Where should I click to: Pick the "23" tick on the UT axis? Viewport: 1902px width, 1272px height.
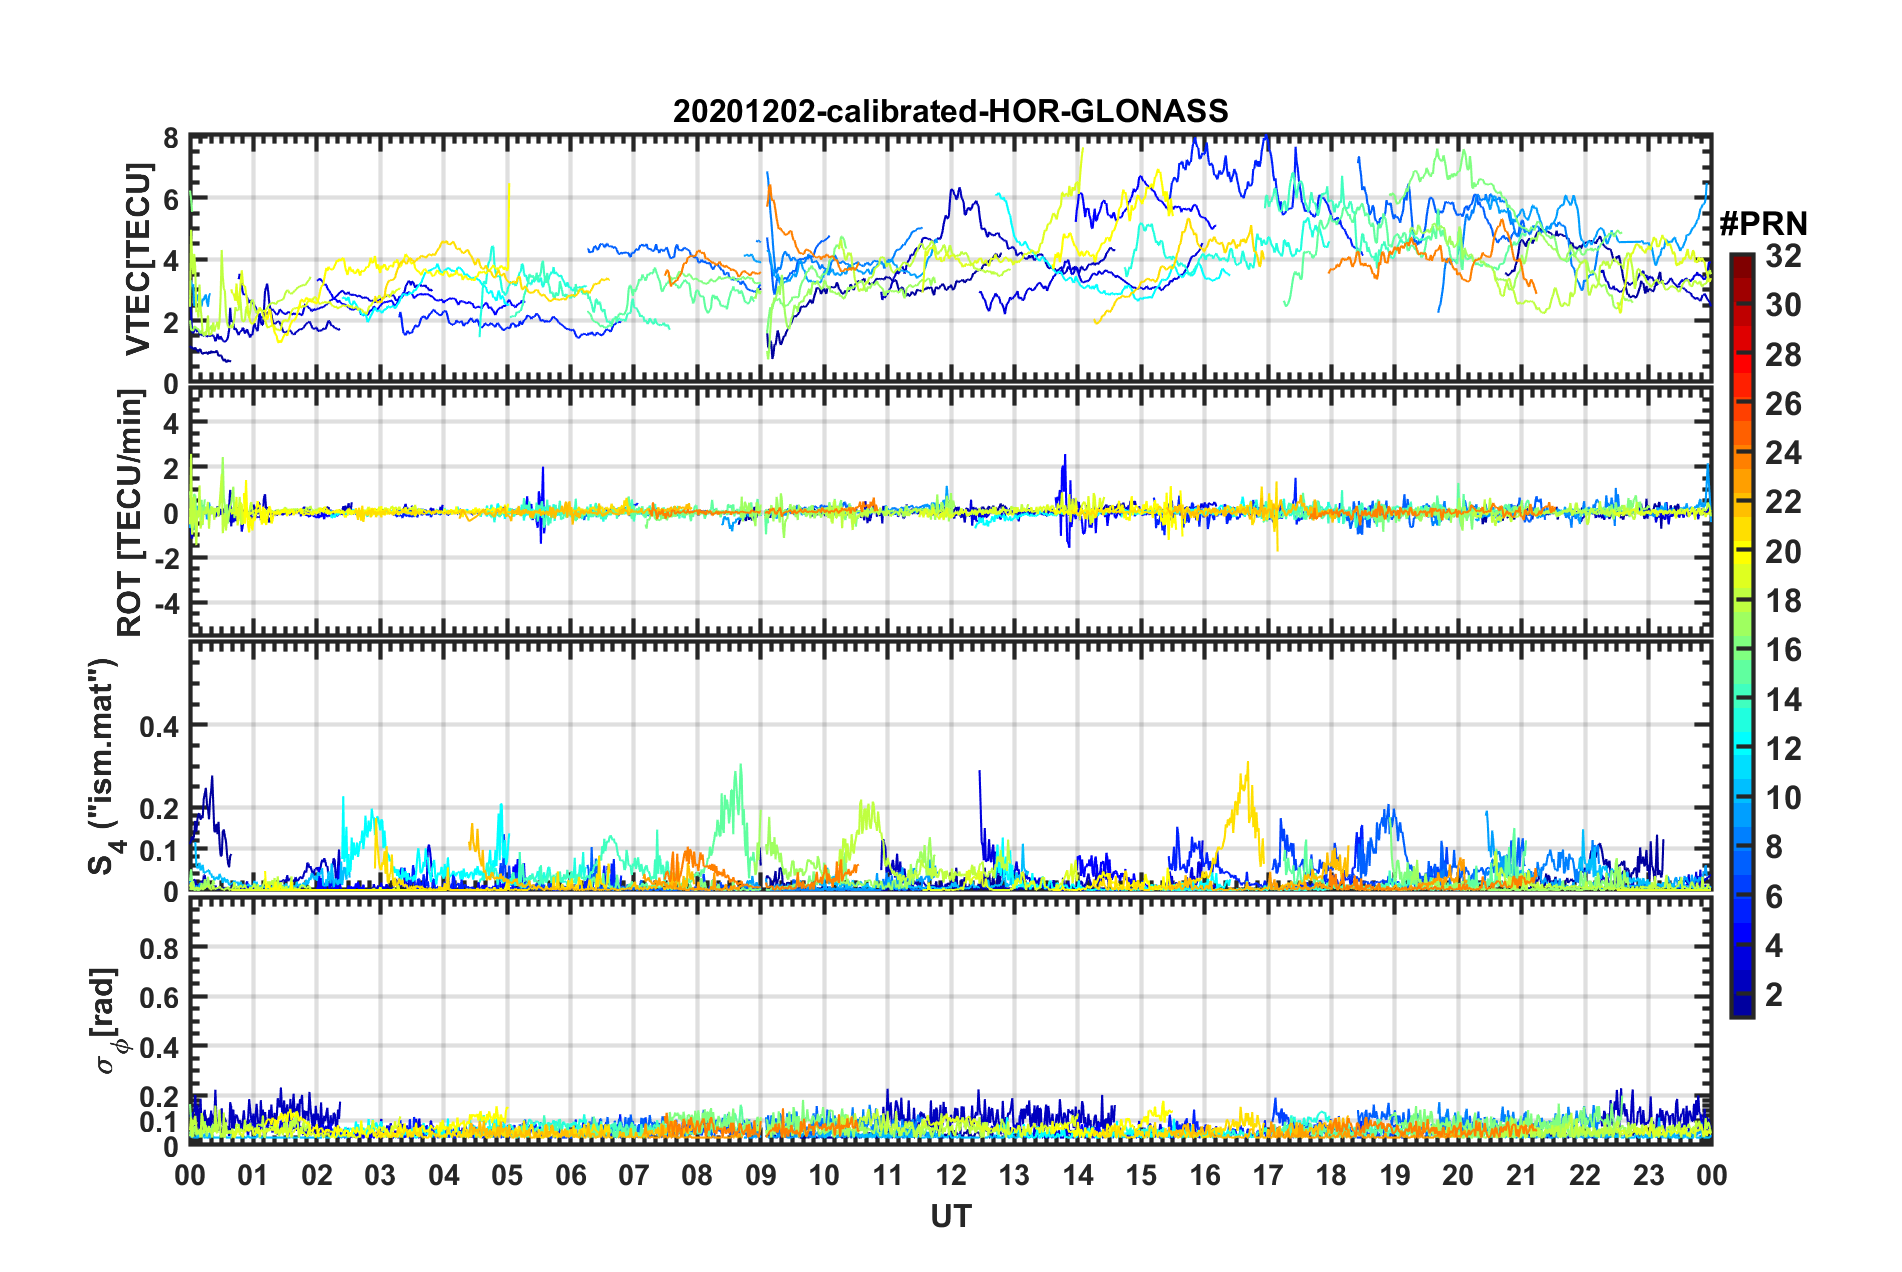tap(1648, 1175)
